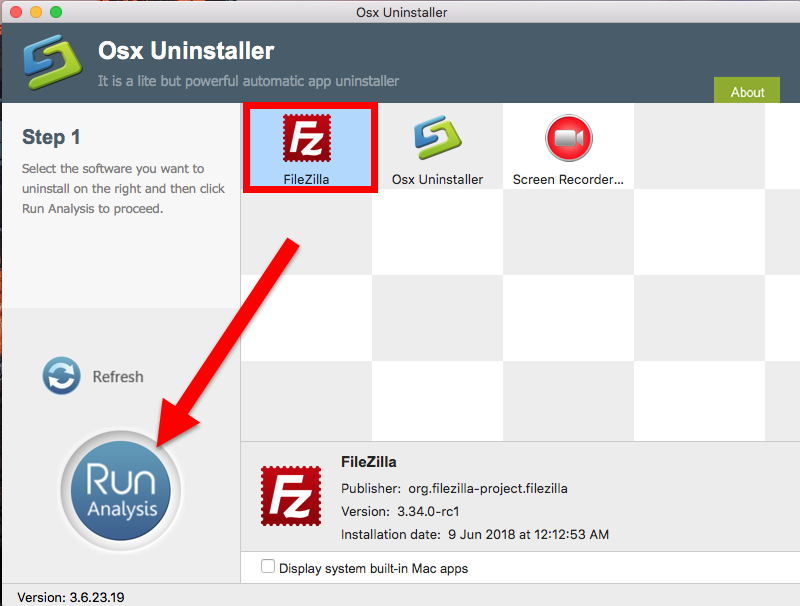Click the Step 1 heading in the sidebar

[51, 138]
